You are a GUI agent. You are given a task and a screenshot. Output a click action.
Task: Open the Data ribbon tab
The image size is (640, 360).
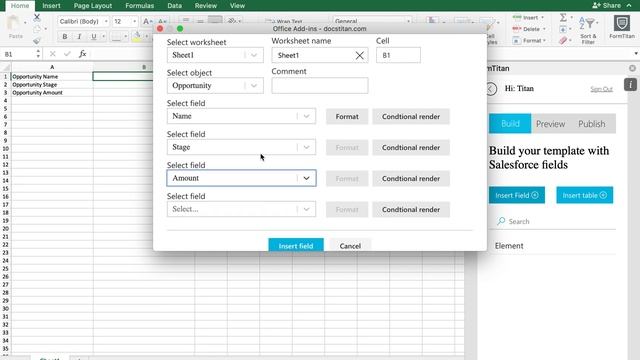point(175,6)
